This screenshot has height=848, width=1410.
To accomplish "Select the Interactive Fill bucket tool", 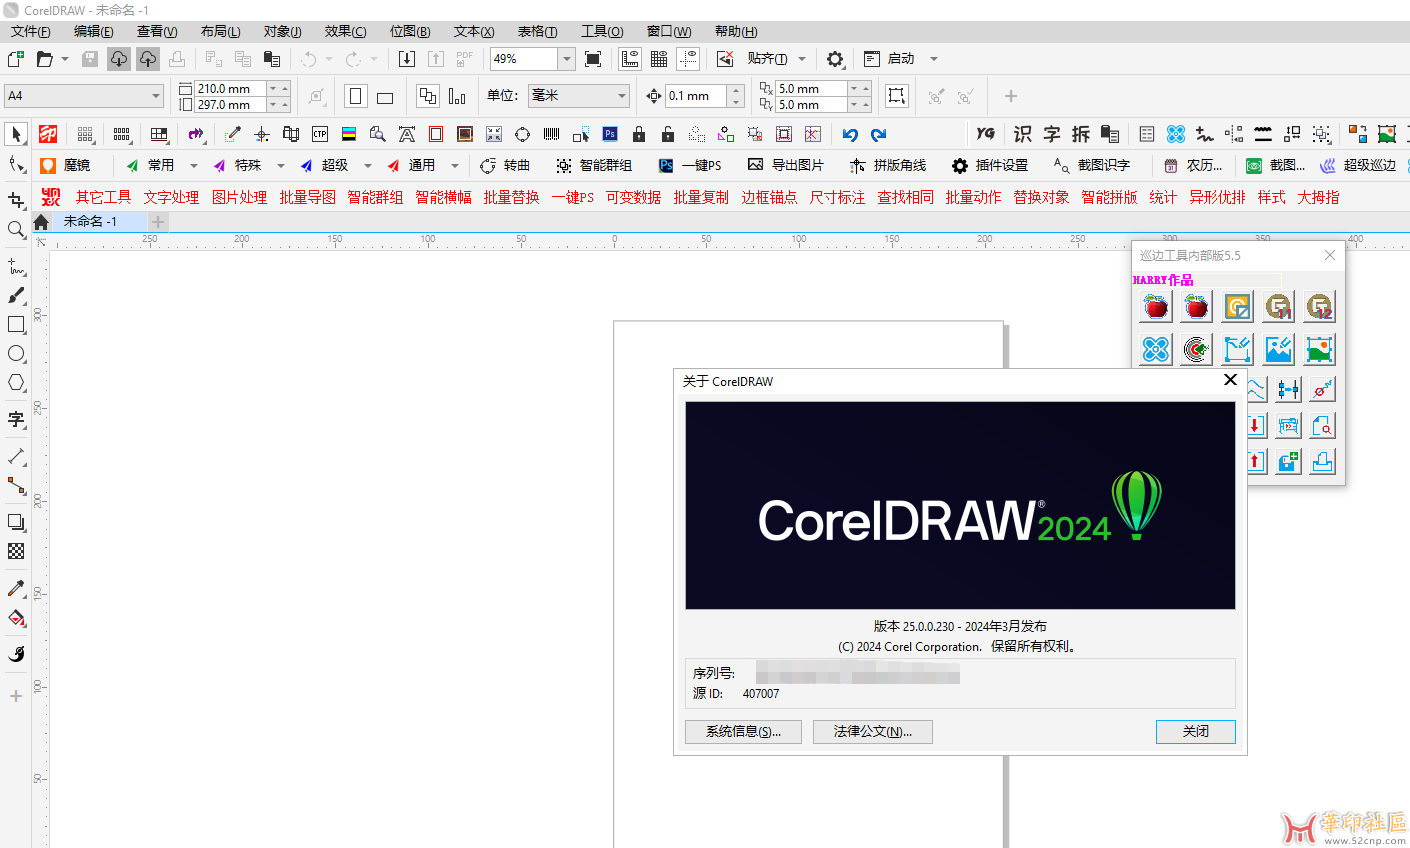I will [16, 618].
